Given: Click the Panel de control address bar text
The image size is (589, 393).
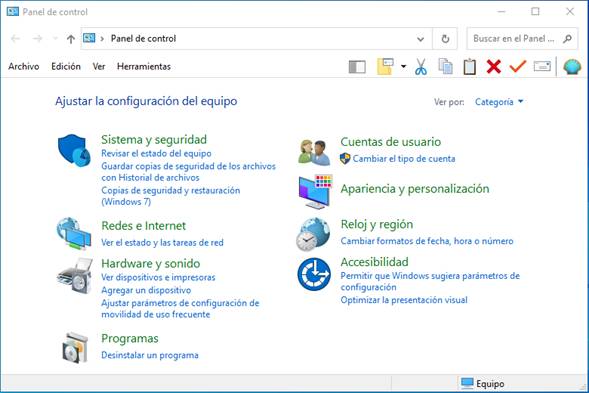Looking at the screenshot, I should (143, 39).
